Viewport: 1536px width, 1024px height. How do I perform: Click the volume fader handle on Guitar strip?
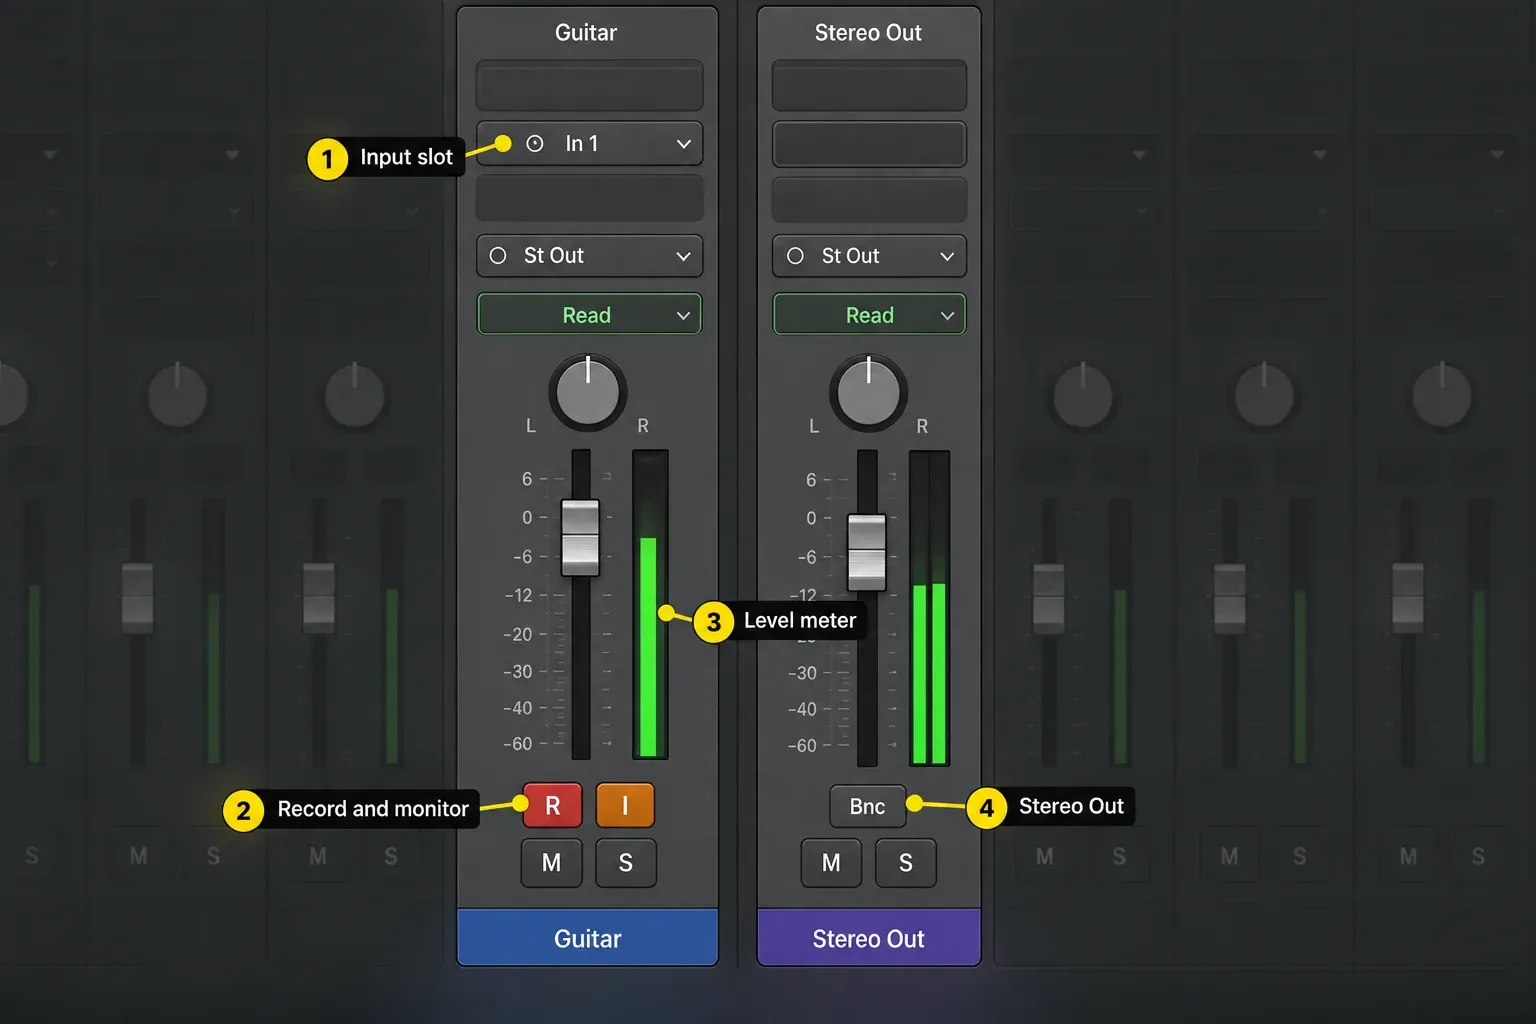[x=580, y=538]
